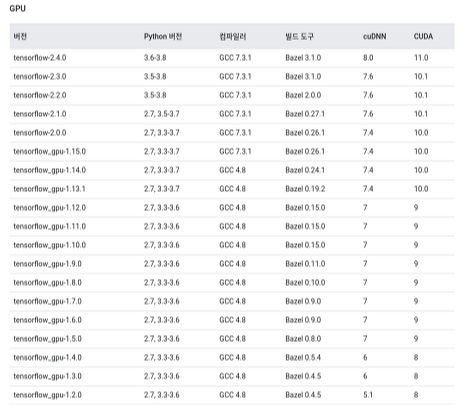Click the tensorflow-2.0.0 version cell
Viewport: 463px width, 405px height.
tap(40, 133)
